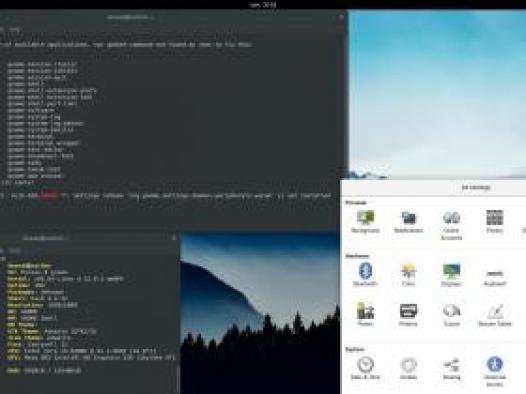Open Date & Time settings
This screenshot has width=526, height=394.
click(x=365, y=368)
